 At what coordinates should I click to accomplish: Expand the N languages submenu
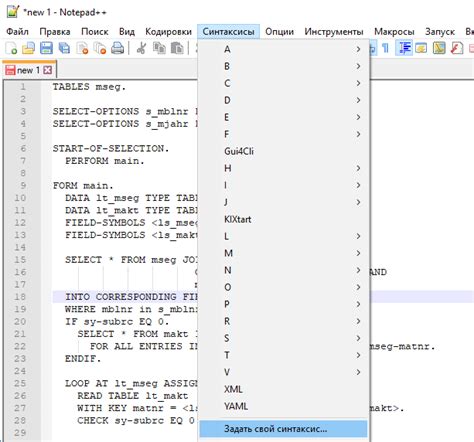tap(283, 270)
